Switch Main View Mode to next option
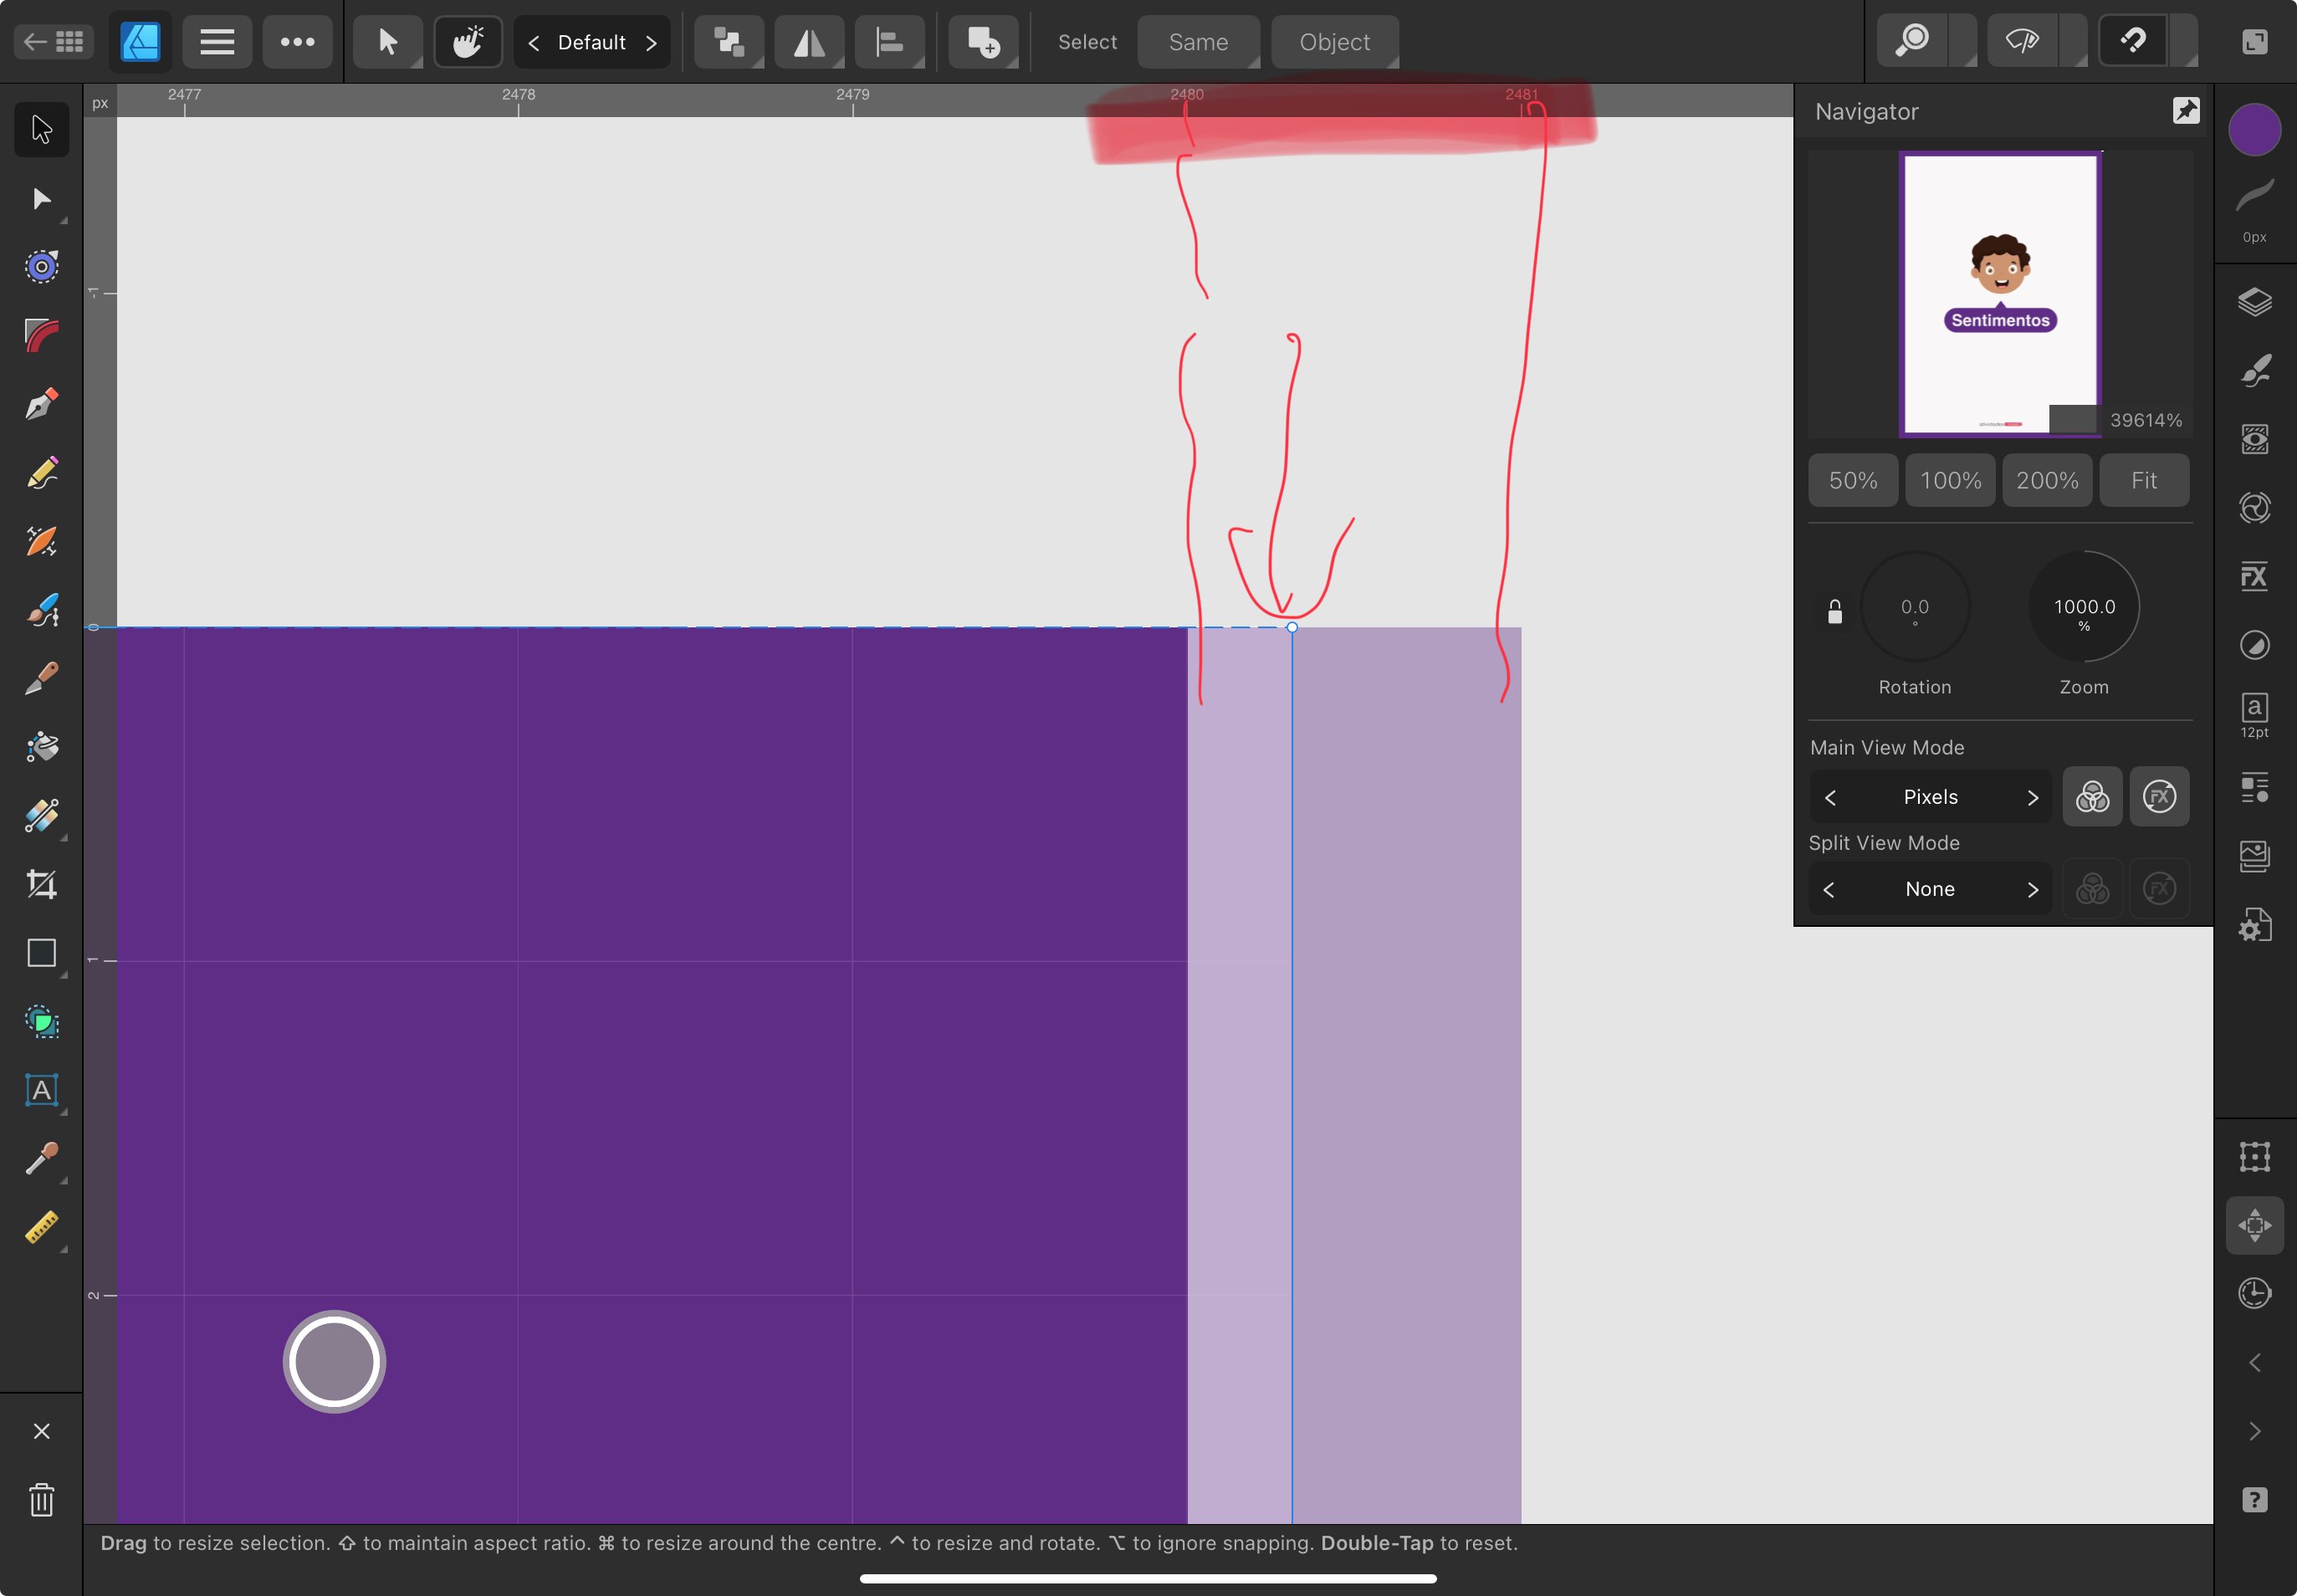Screen dimensions: 2297x1596 [x=2032, y=797]
